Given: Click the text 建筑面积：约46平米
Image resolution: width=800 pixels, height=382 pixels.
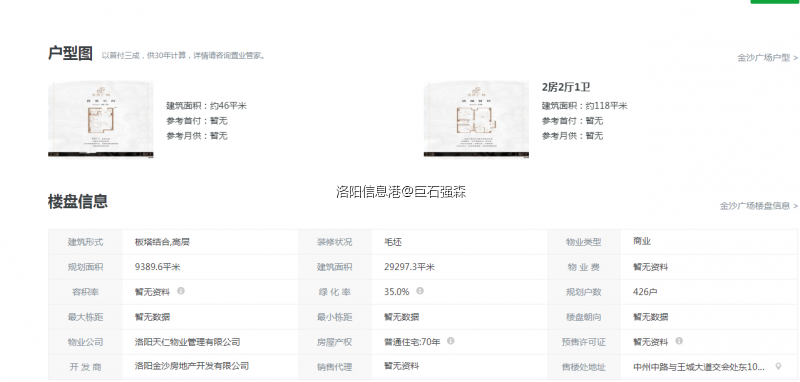Looking at the screenshot, I should 207,106.
